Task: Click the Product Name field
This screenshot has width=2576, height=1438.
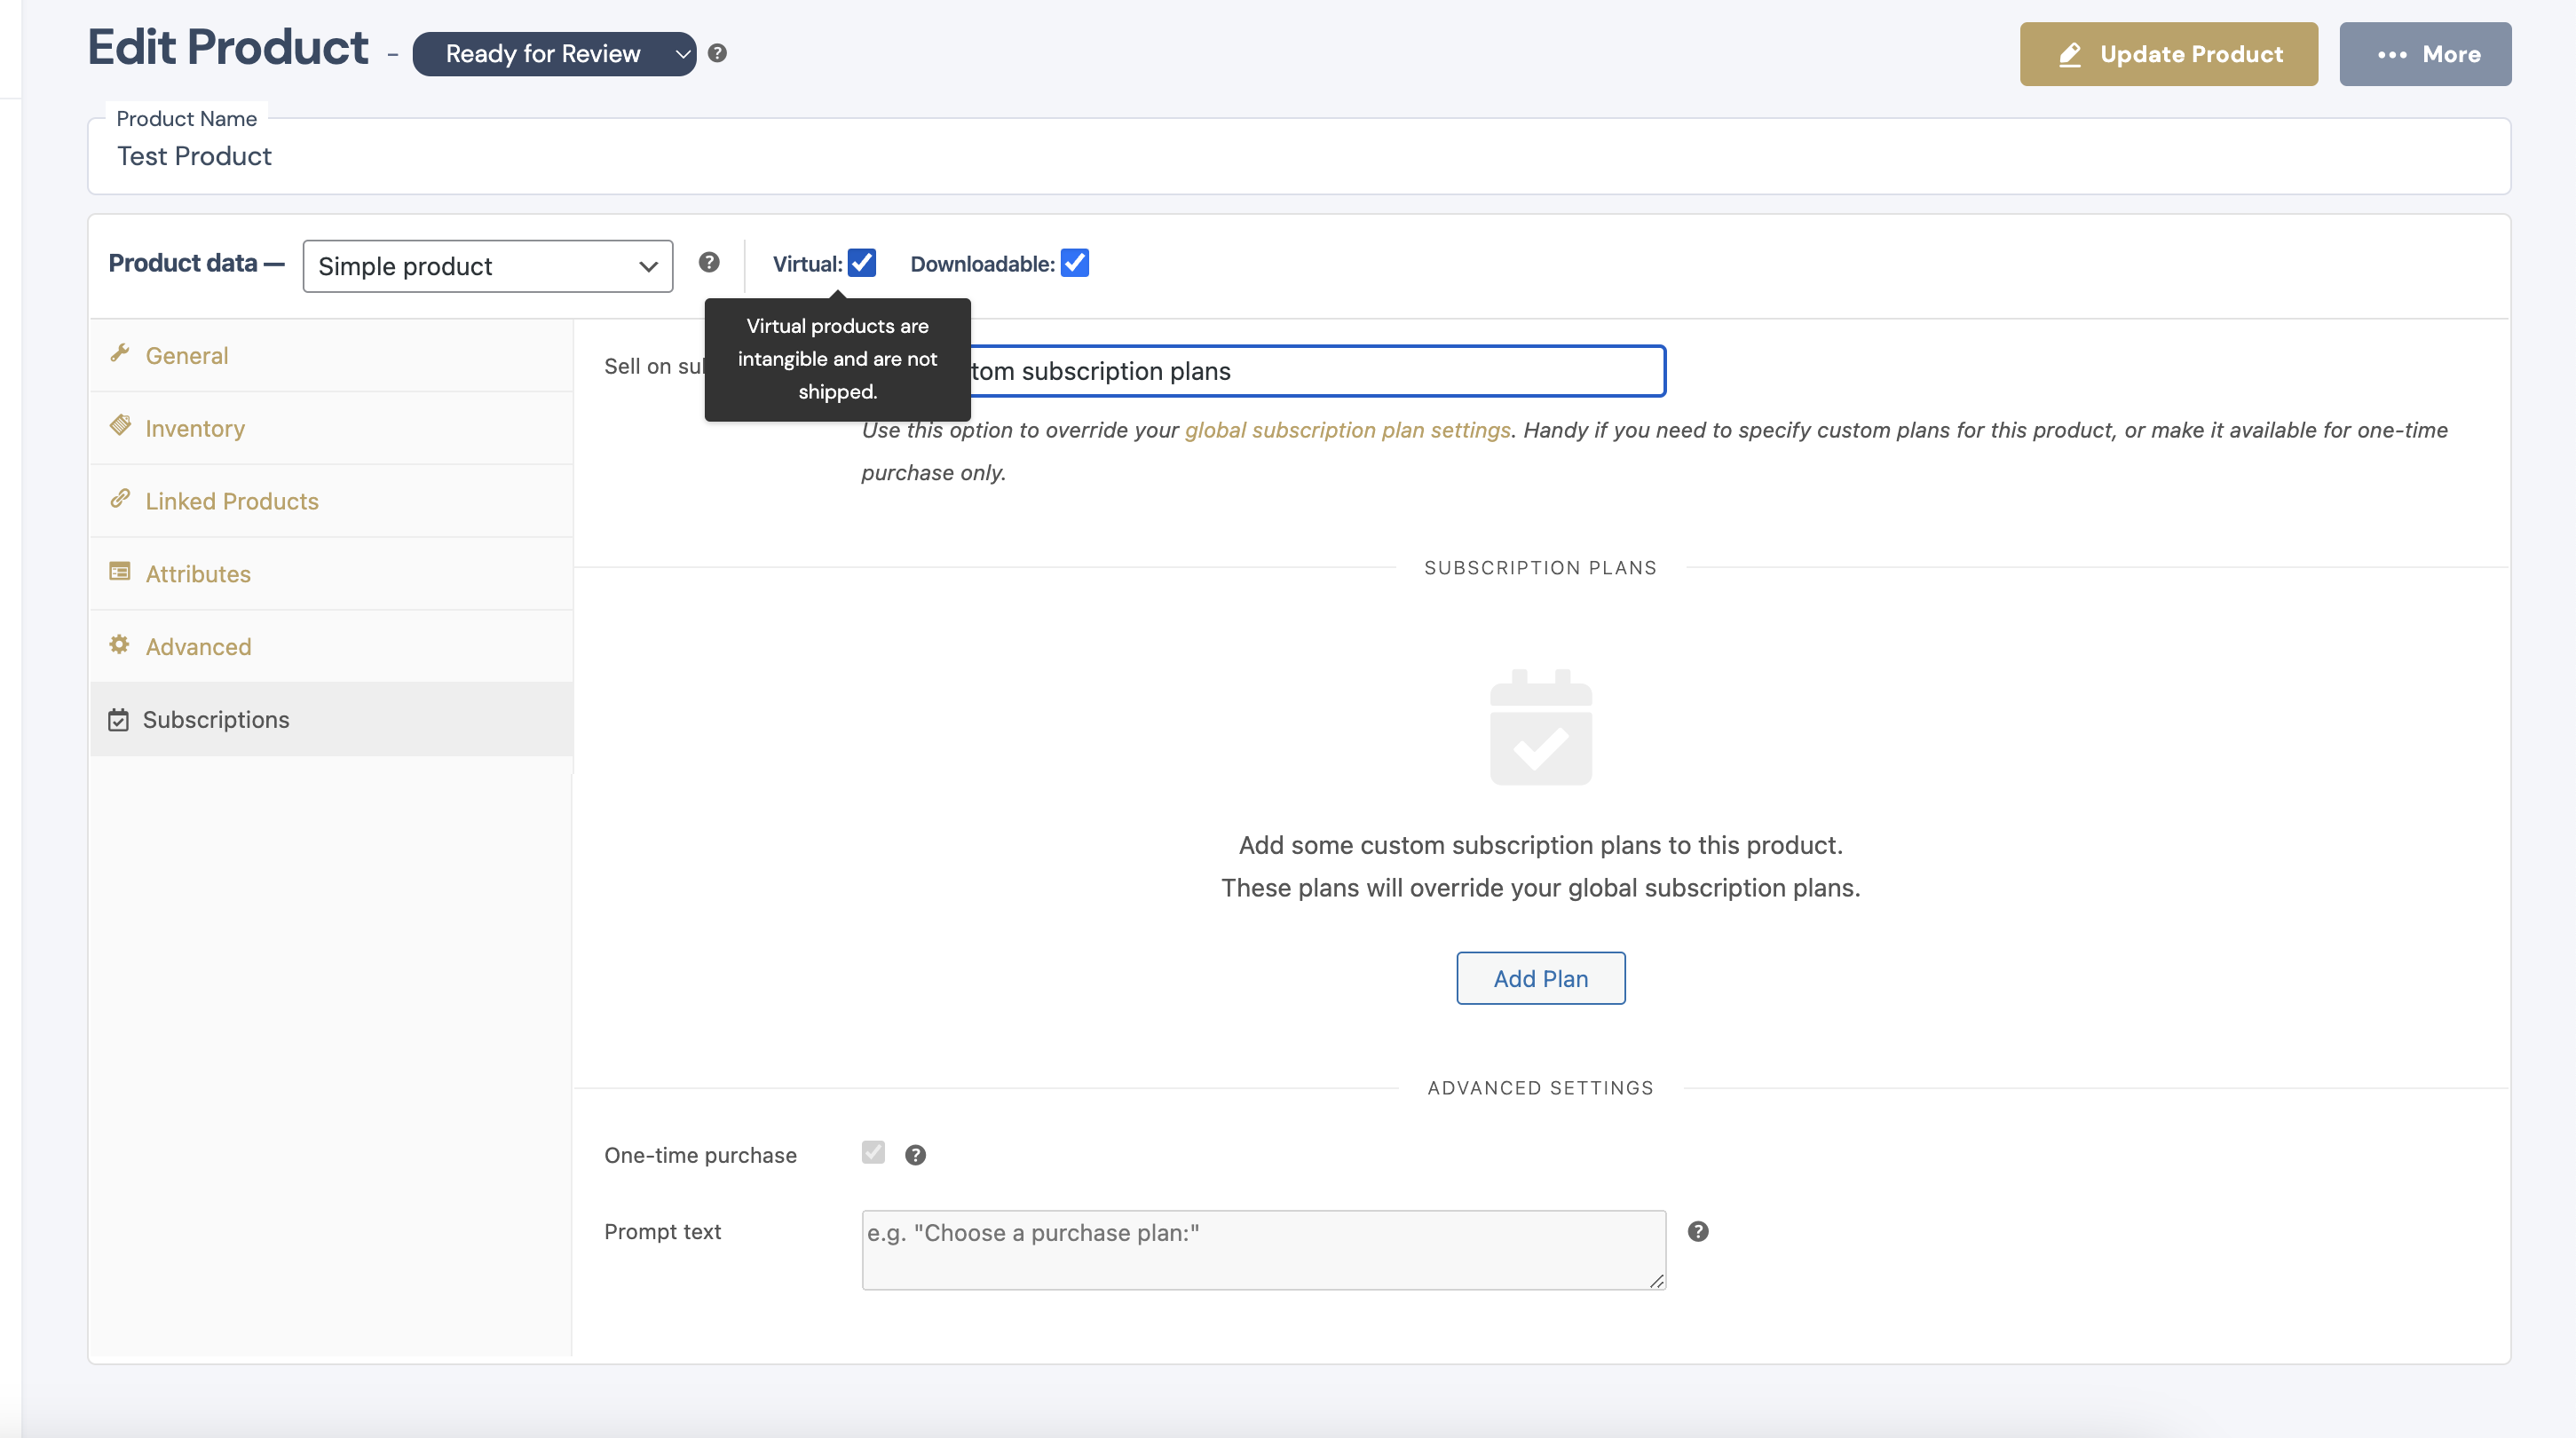Action: 1298,156
